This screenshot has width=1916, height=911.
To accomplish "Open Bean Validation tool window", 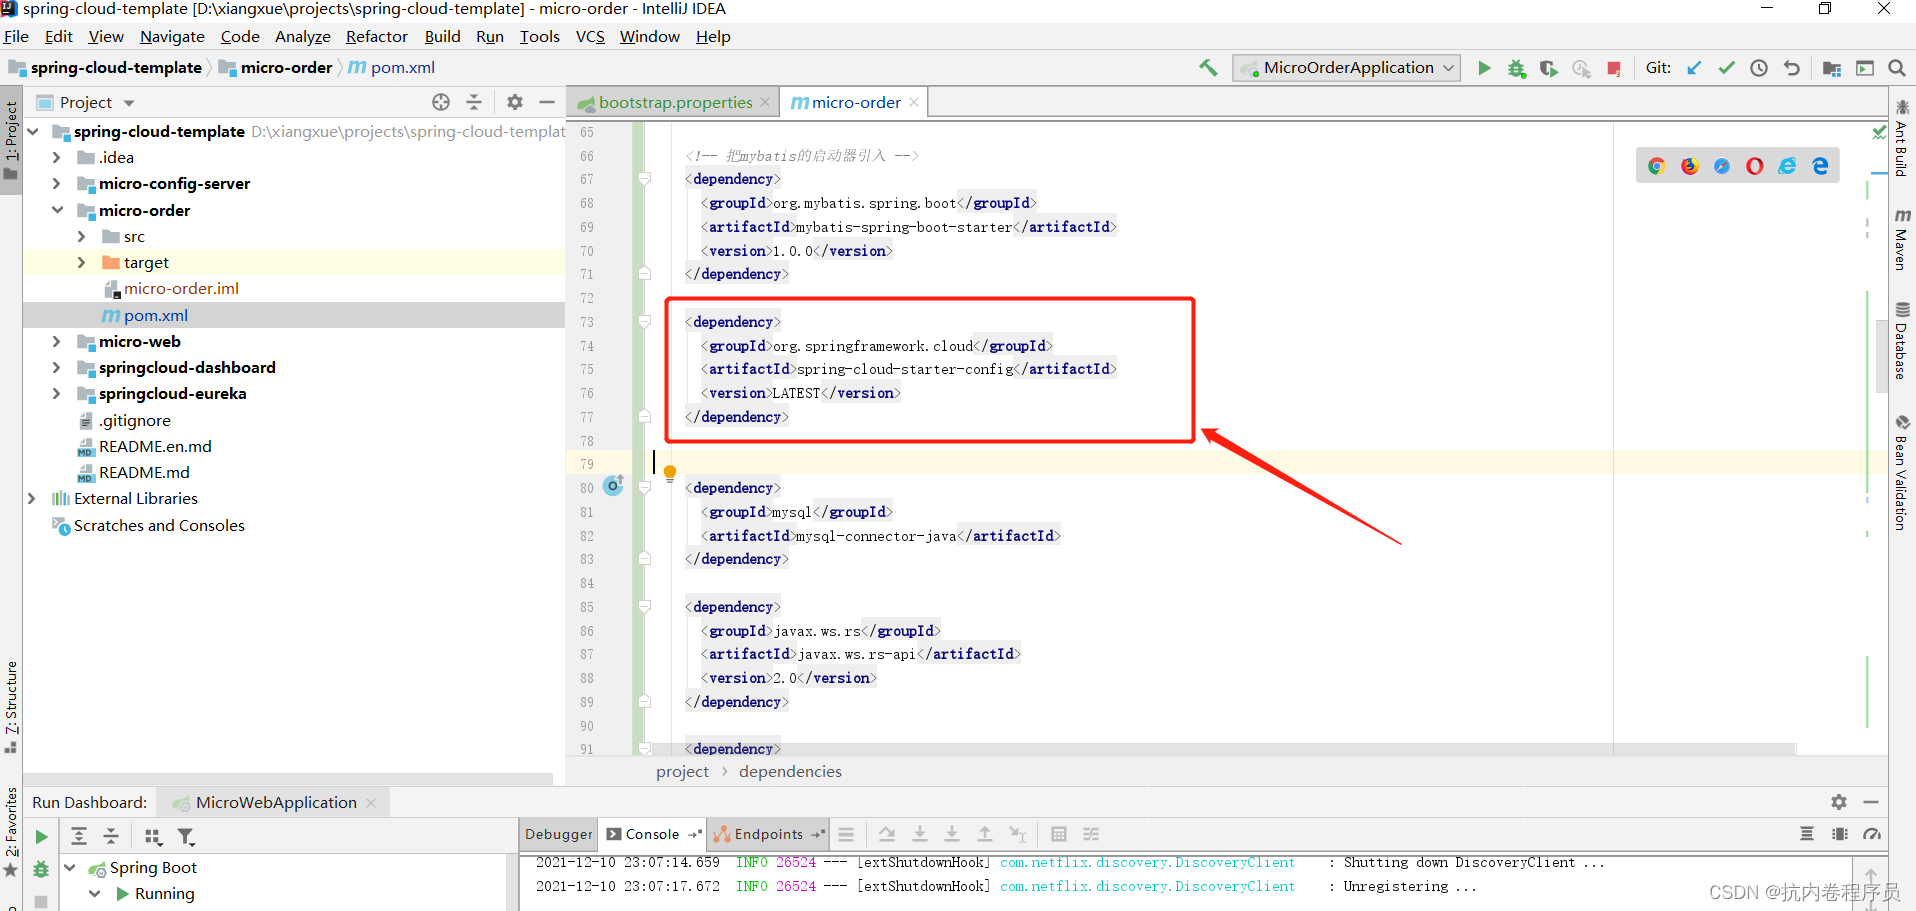I will coord(1902,471).
